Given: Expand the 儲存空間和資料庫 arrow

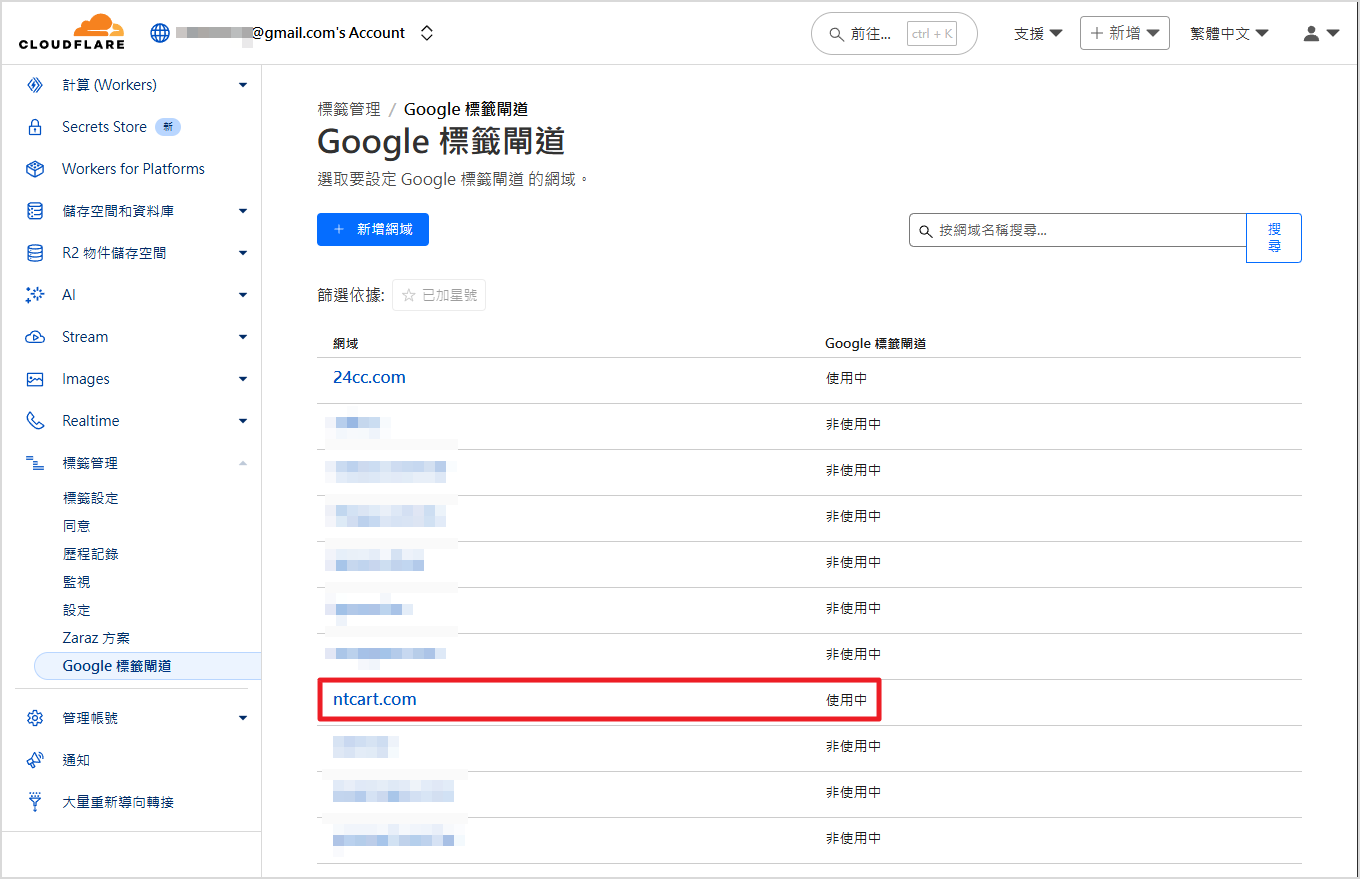Looking at the screenshot, I should (x=243, y=211).
